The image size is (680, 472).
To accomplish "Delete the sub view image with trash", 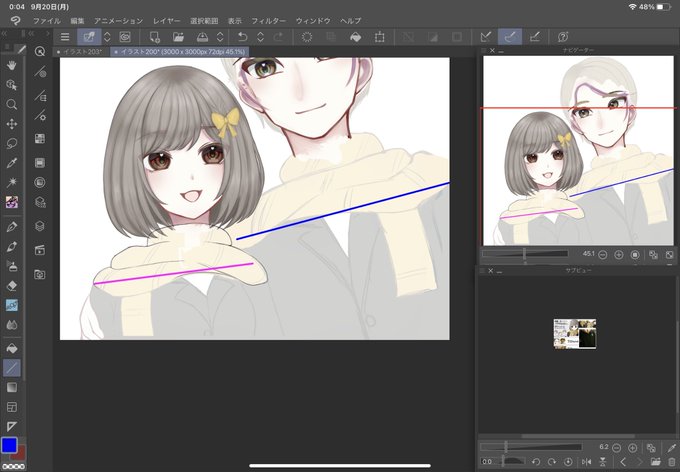I will point(672,462).
